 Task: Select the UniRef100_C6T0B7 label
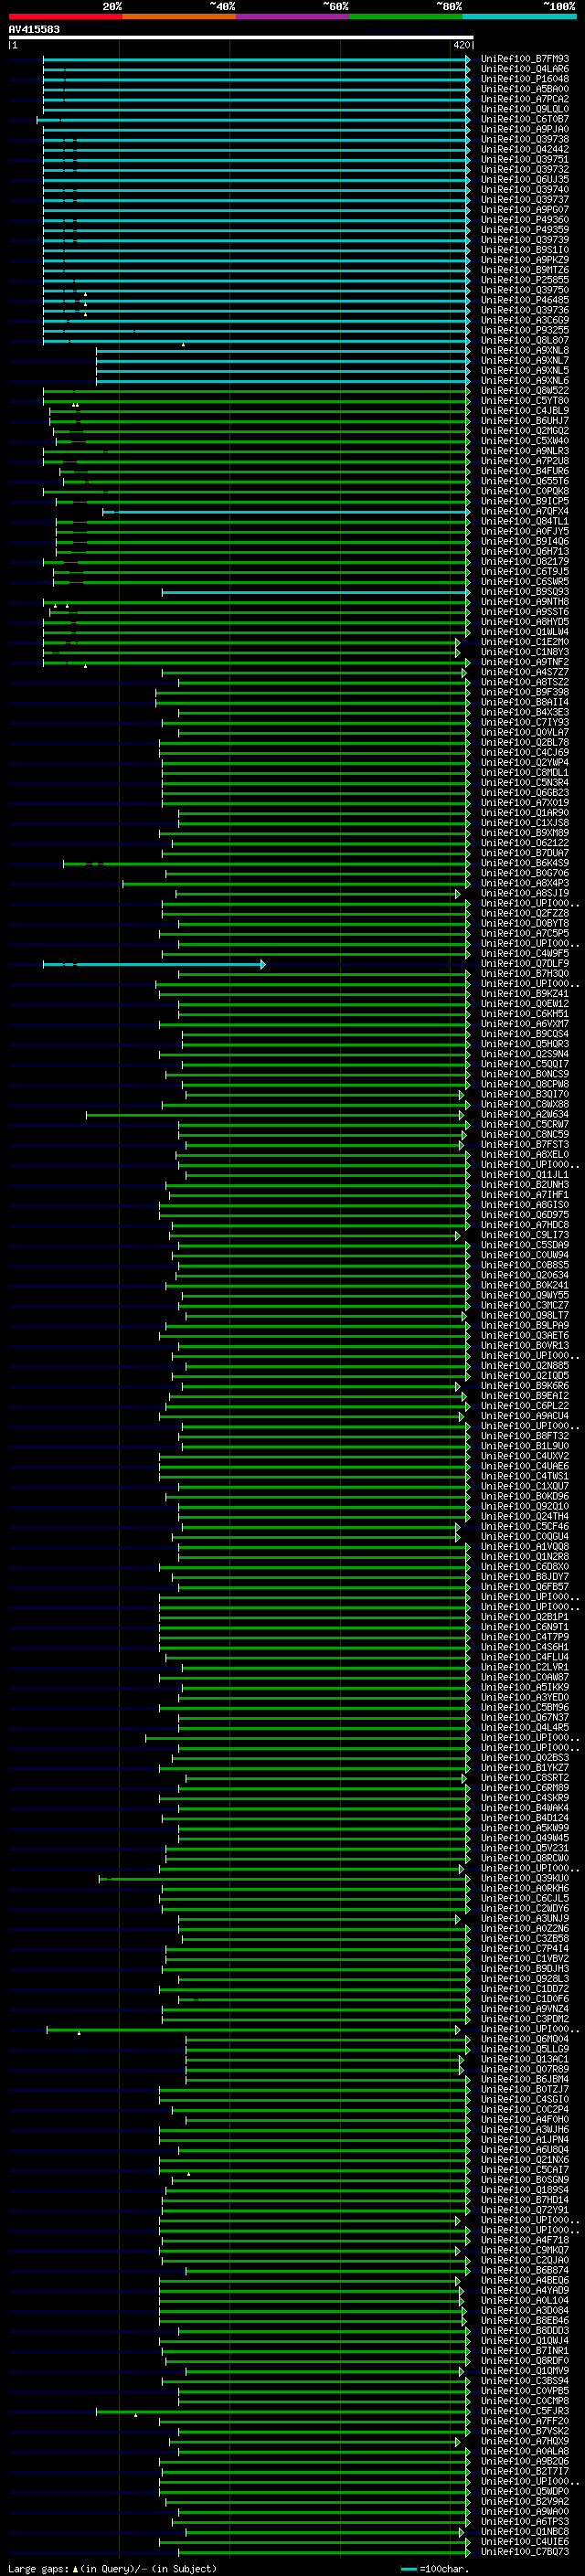point(524,119)
